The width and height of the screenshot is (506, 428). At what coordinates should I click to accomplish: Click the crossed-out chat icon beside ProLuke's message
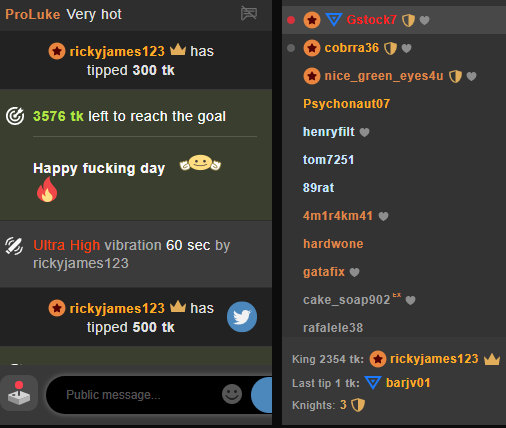249,13
